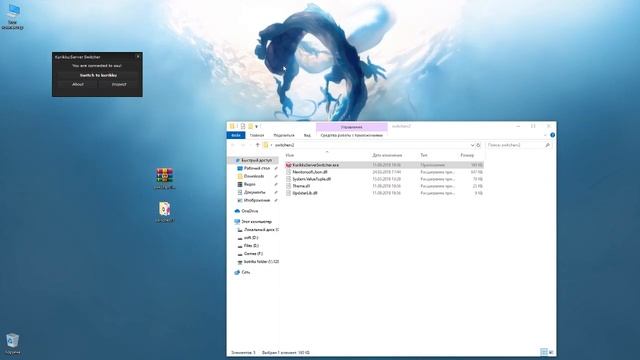
Task: Select Этот компьютер in the navigation pane
Action: [x=256, y=222]
